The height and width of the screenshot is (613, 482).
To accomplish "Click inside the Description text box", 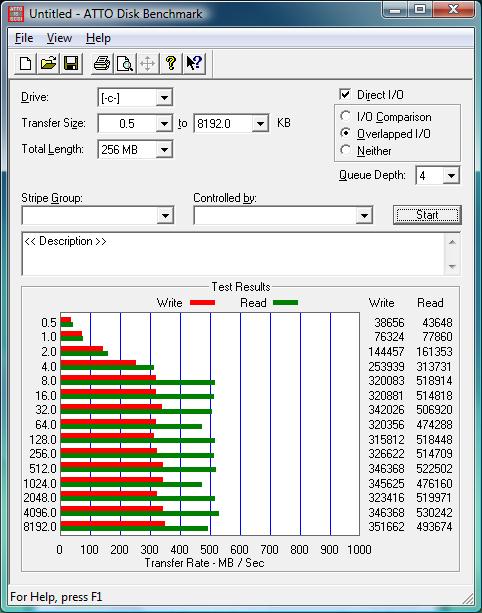I will tap(234, 254).
